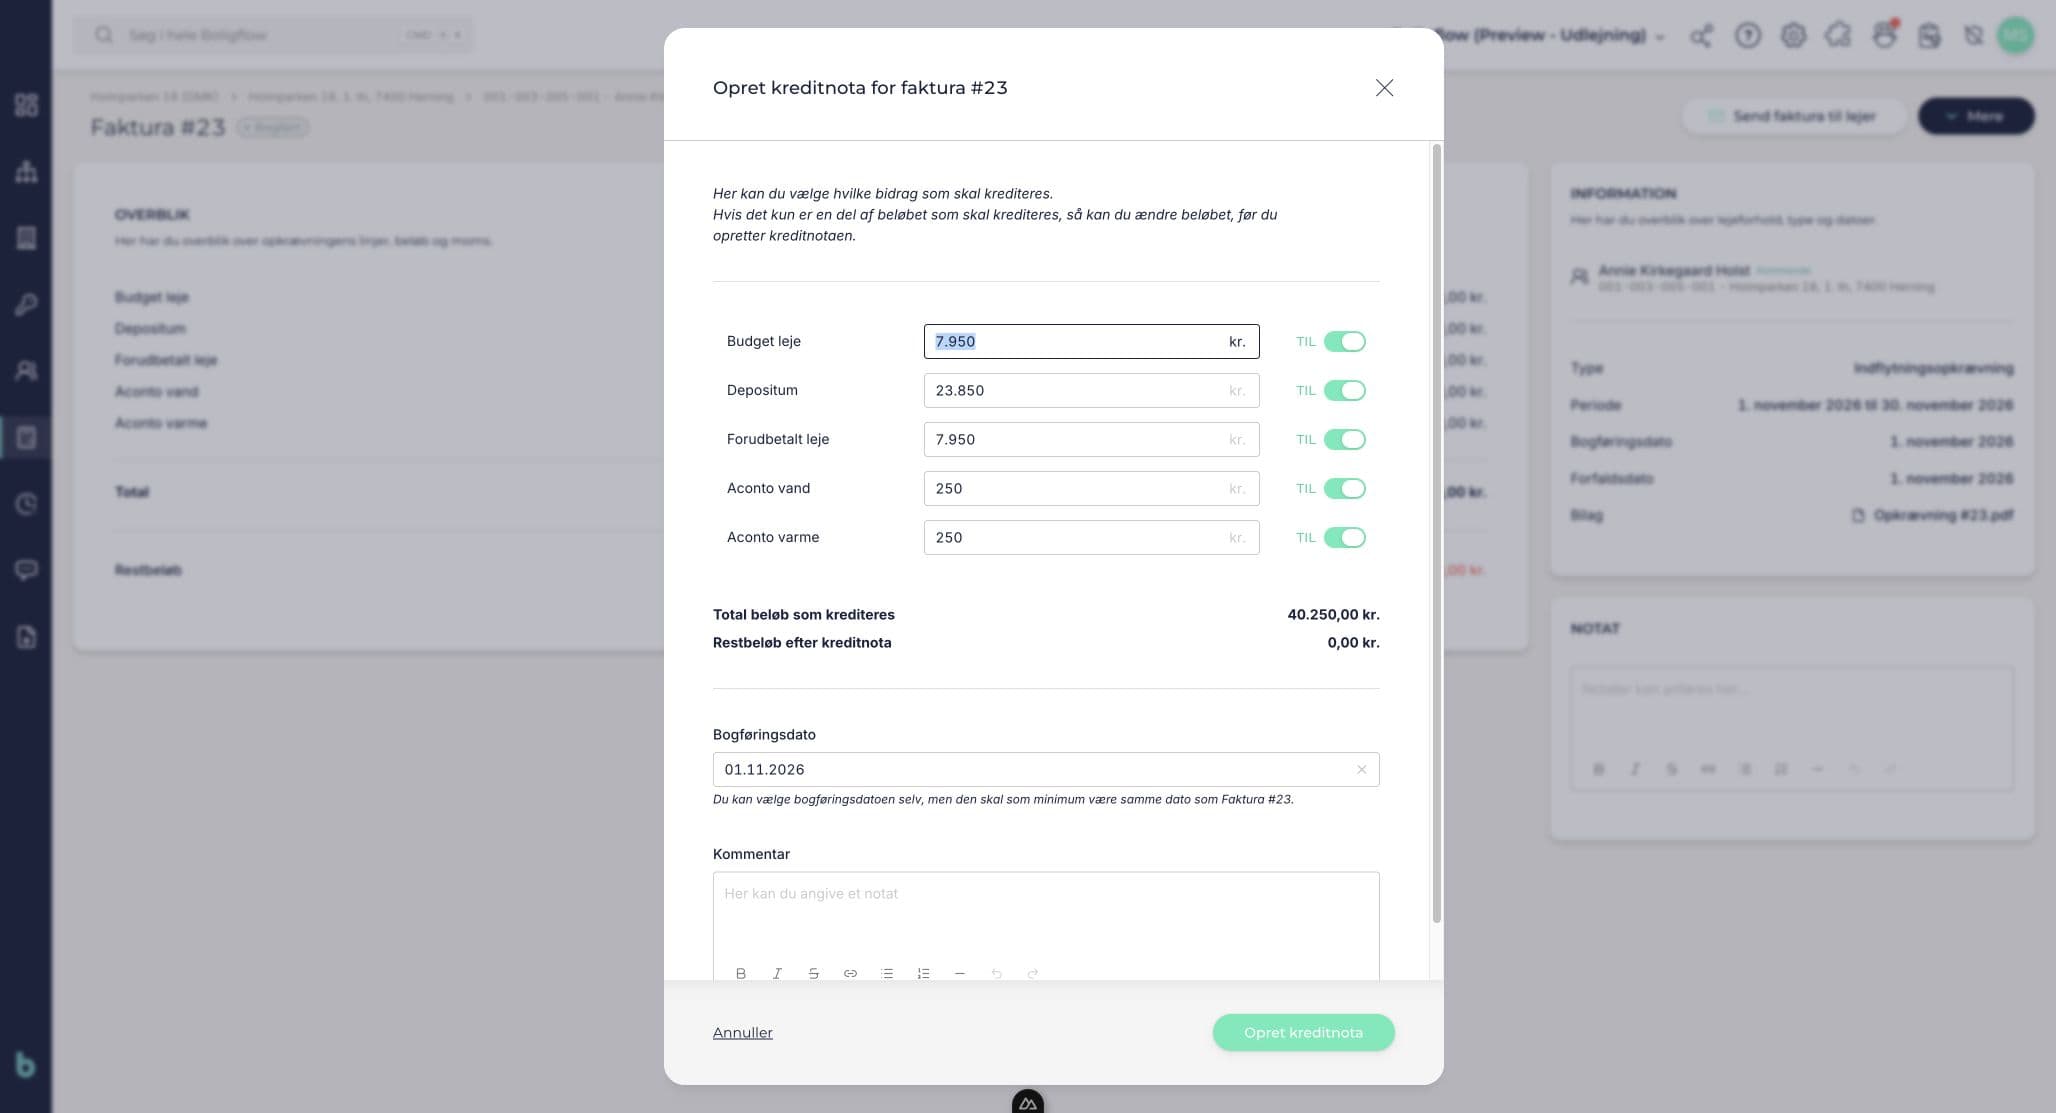Open the dashboard icon in left sidebar
The image size is (2056, 1113).
(x=26, y=105)
